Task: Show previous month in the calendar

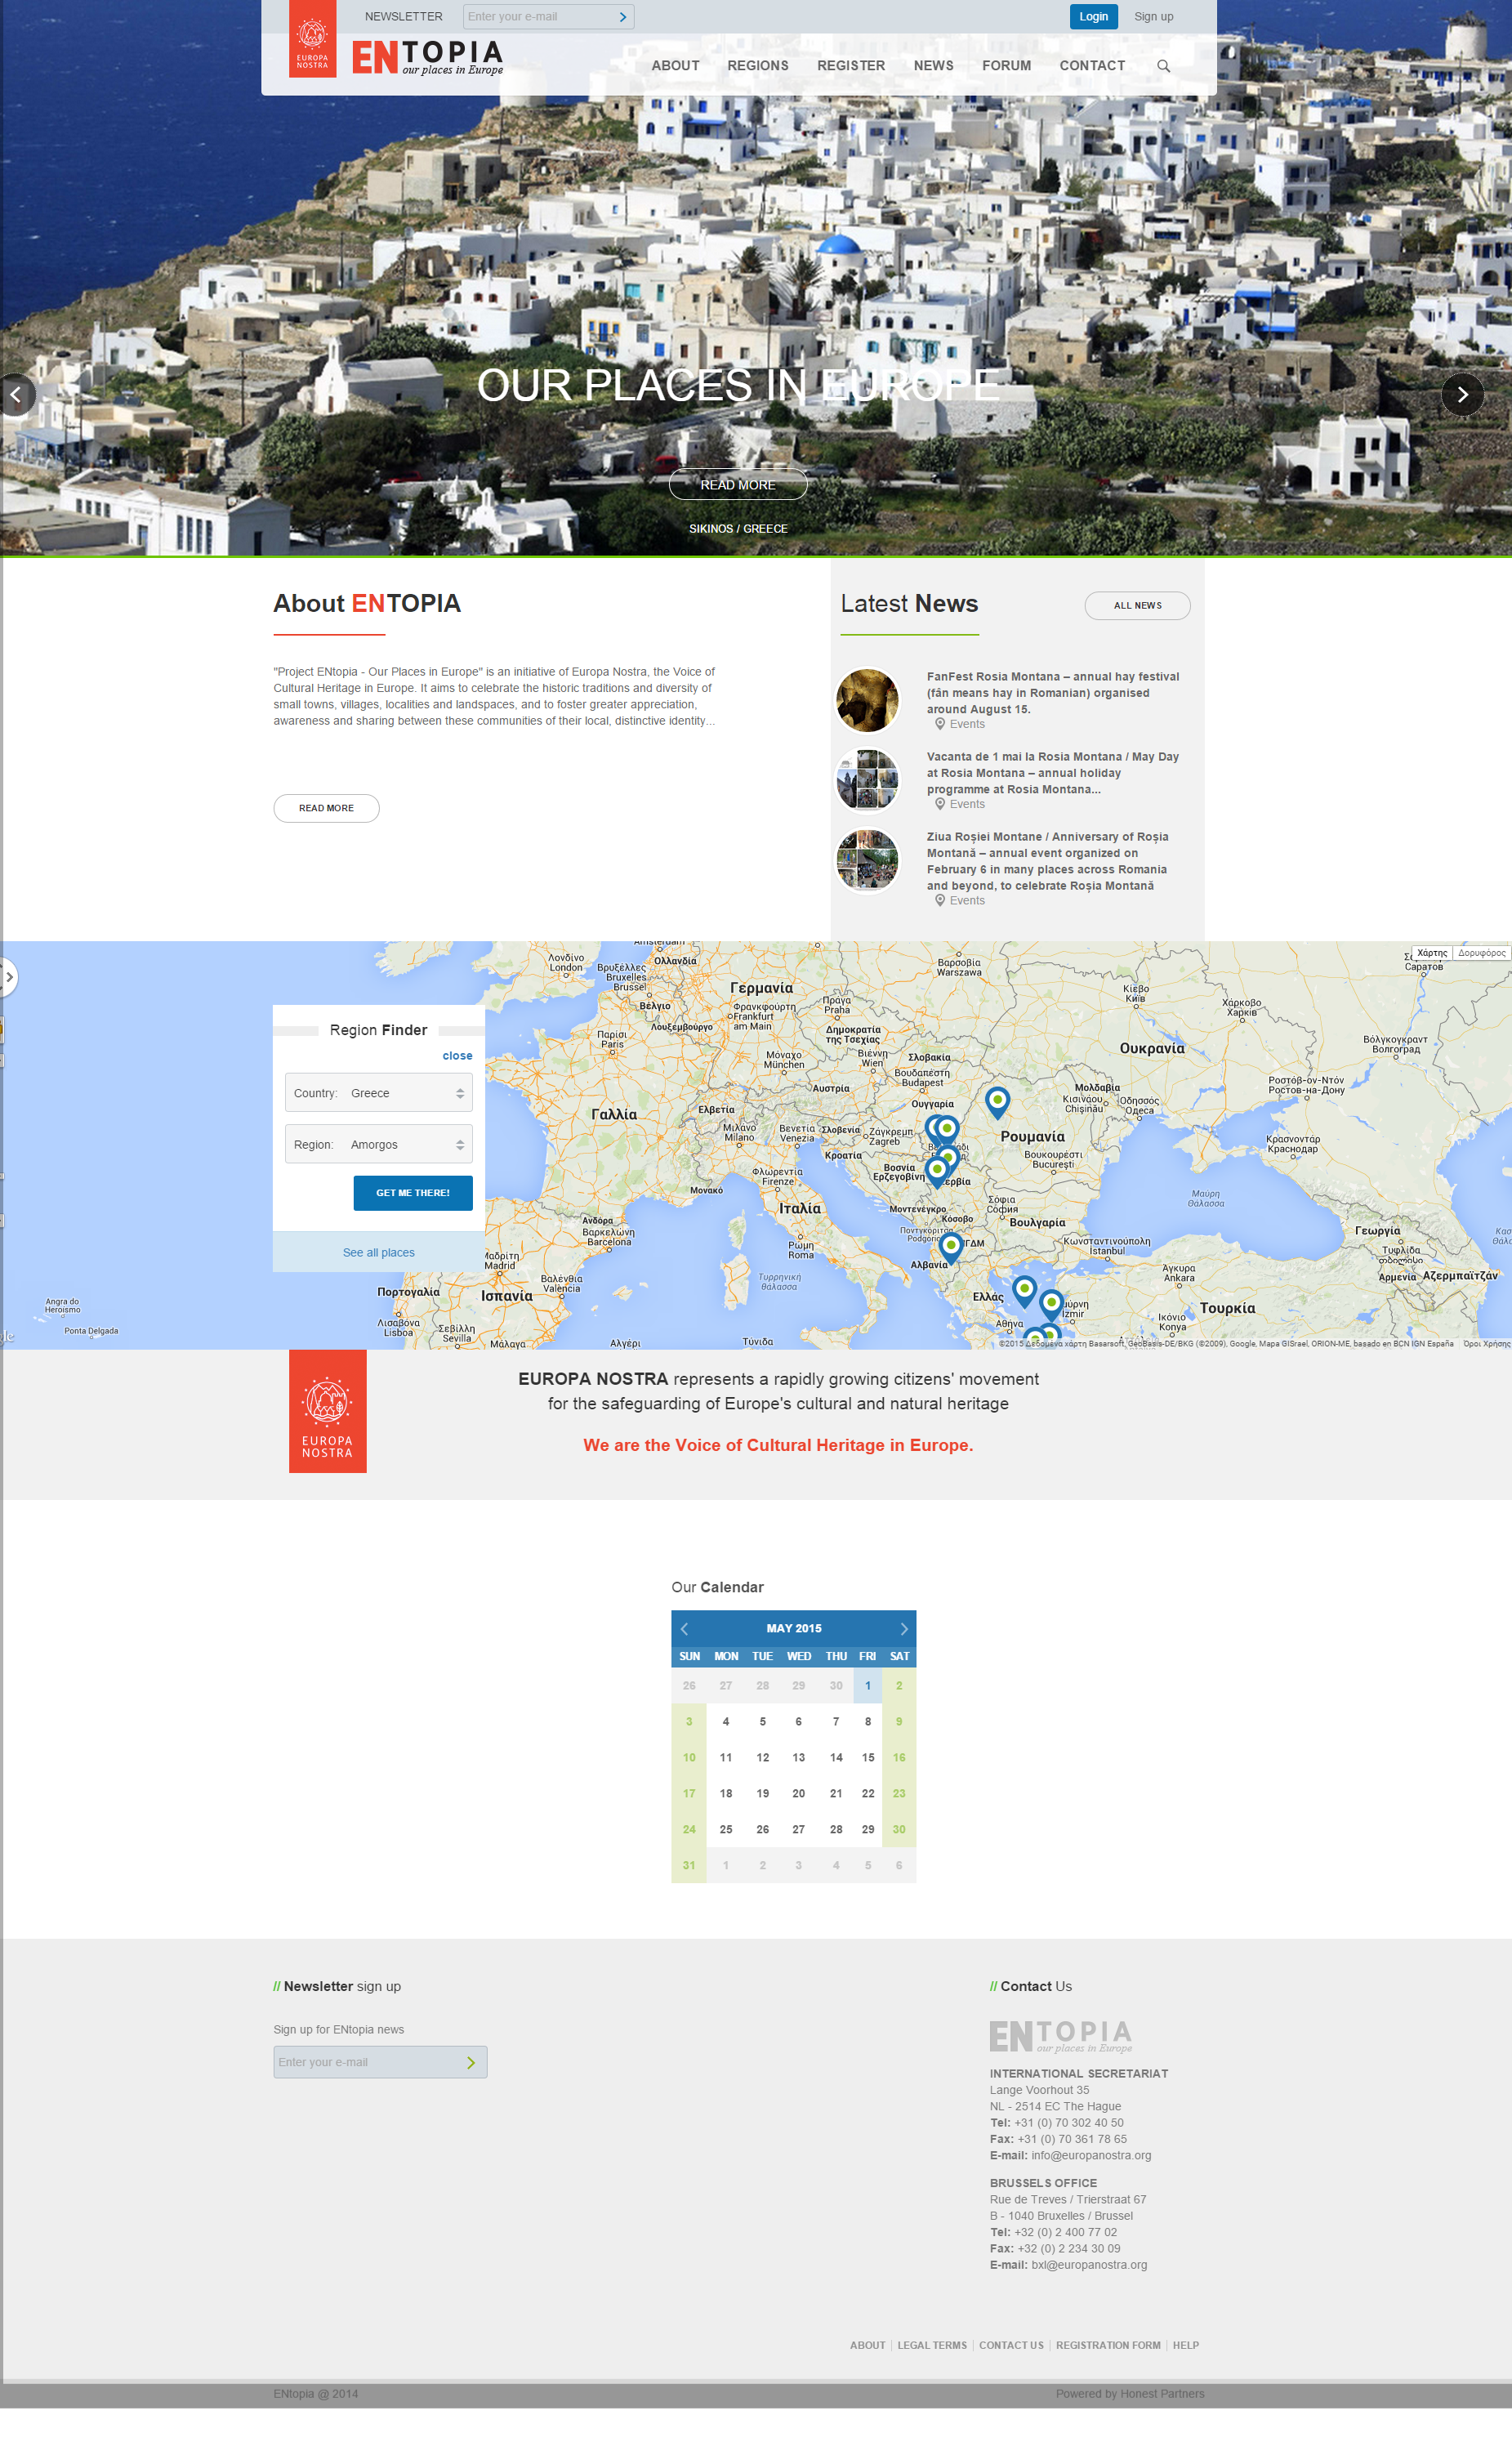Action: pyautogui.click(x=684, y=1628)
